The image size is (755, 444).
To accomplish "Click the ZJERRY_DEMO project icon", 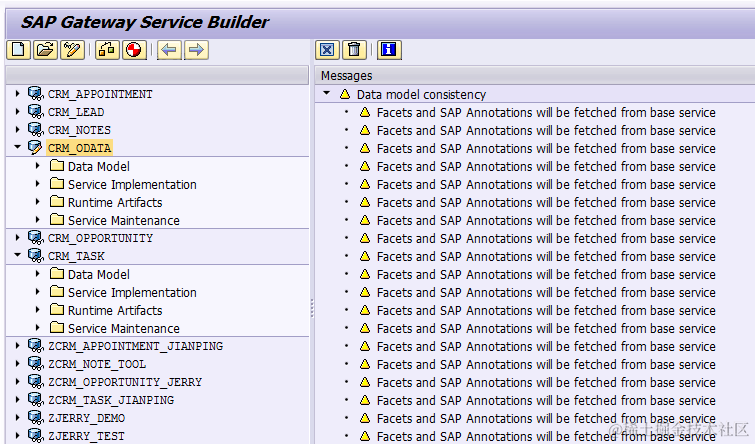I will (36, 418).
